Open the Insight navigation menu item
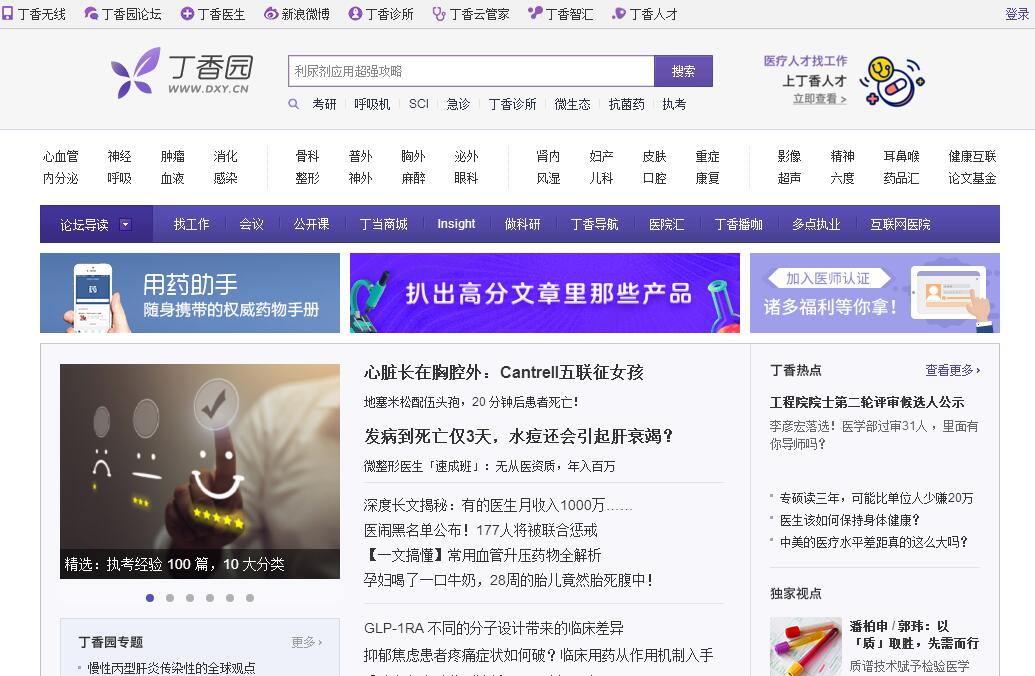The image size is (1035, 676). tap(456, 224)
